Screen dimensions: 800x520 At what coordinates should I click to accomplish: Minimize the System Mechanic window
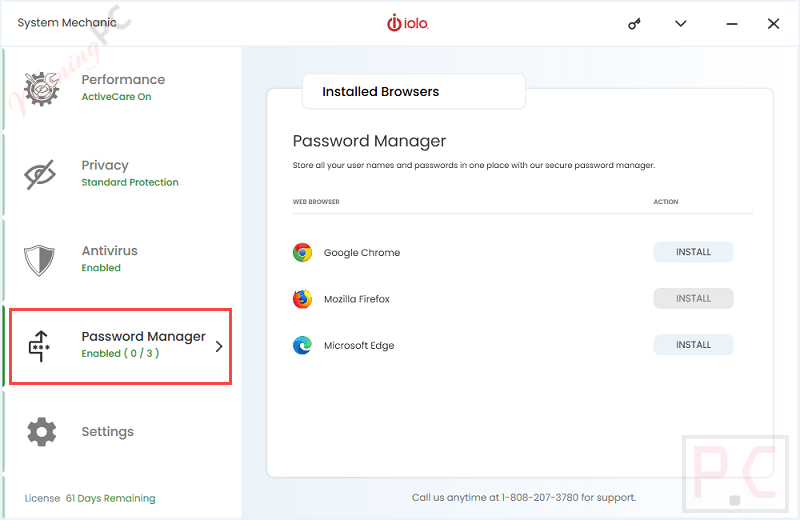[732, 23]
